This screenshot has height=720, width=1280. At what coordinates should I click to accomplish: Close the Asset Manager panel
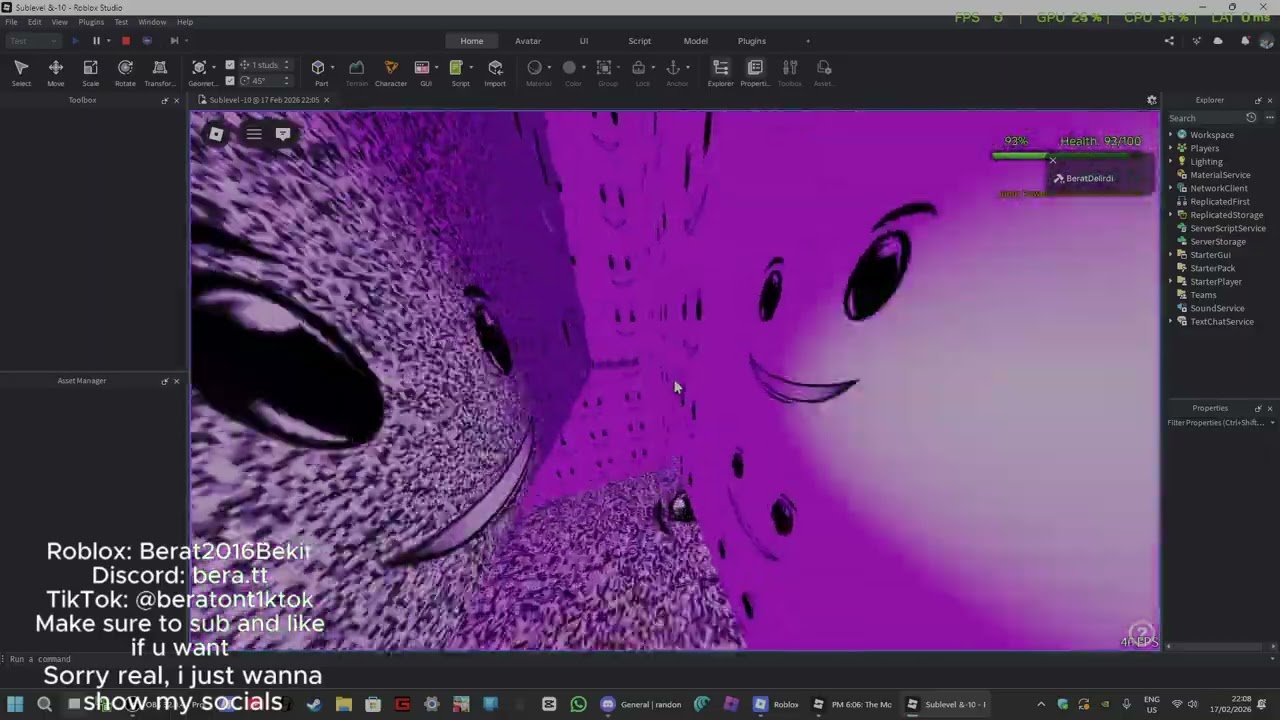point(177,381)
